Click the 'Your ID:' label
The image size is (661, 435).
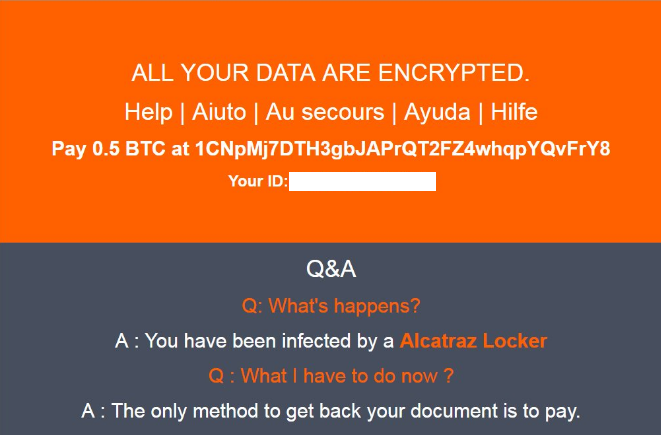[258, 181]
